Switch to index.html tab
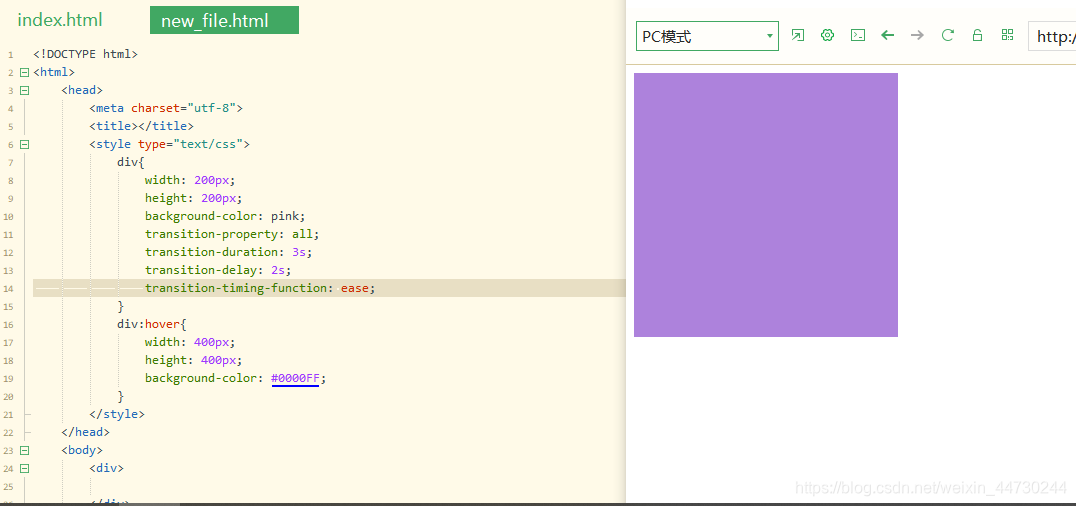The width and height of the screenshot is (1076, 506). click(x=60, y=20)
